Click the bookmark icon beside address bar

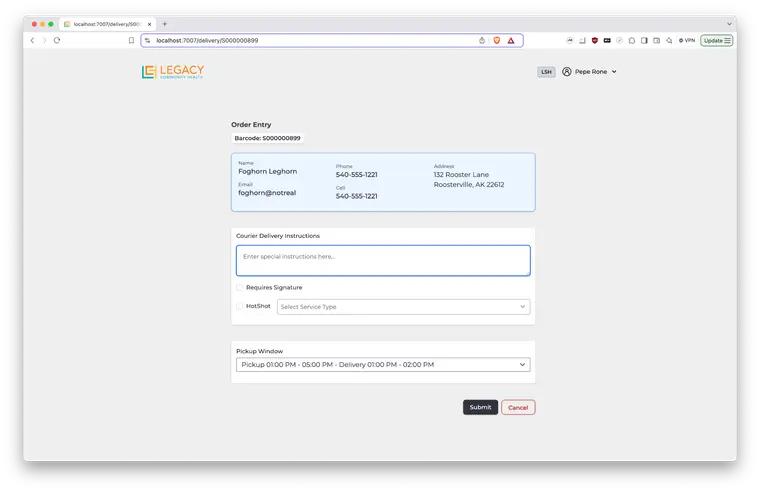pyautogui.click(x=131, y=40)
